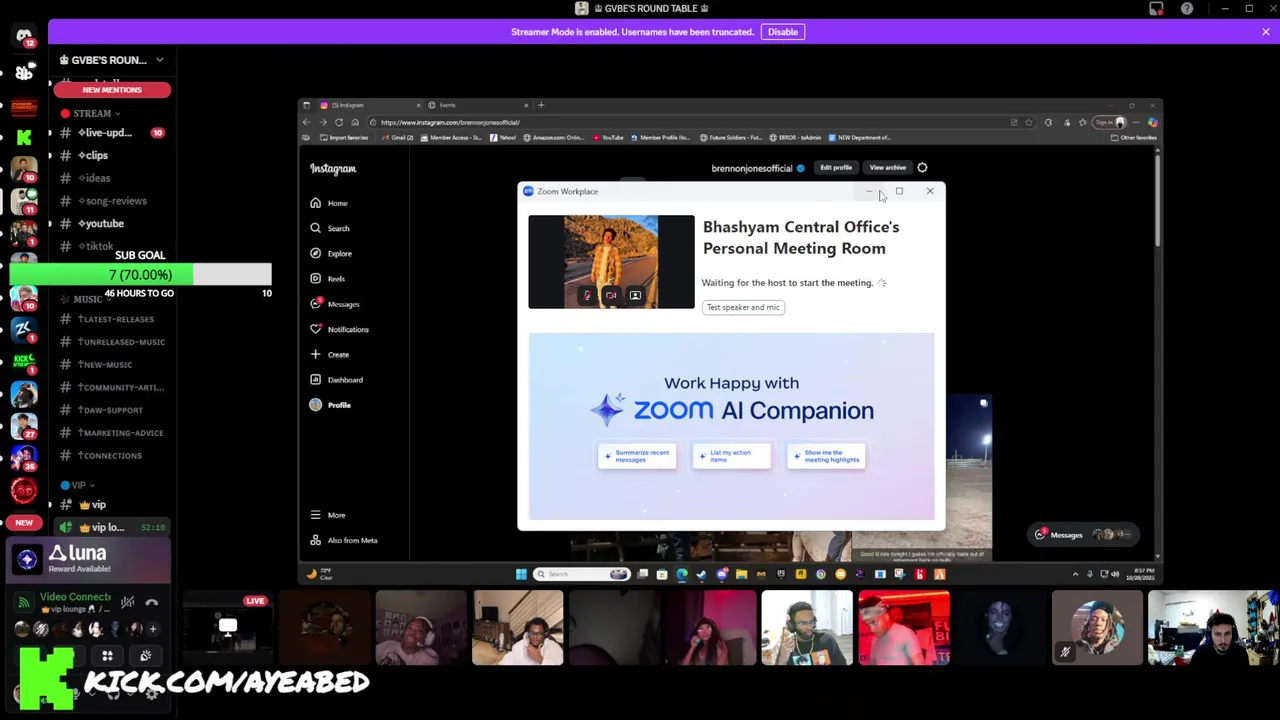Image resolution: width=1280 pixels, height=720 pixels.
Task: Open a new browser tab
Action: [541, 105]
